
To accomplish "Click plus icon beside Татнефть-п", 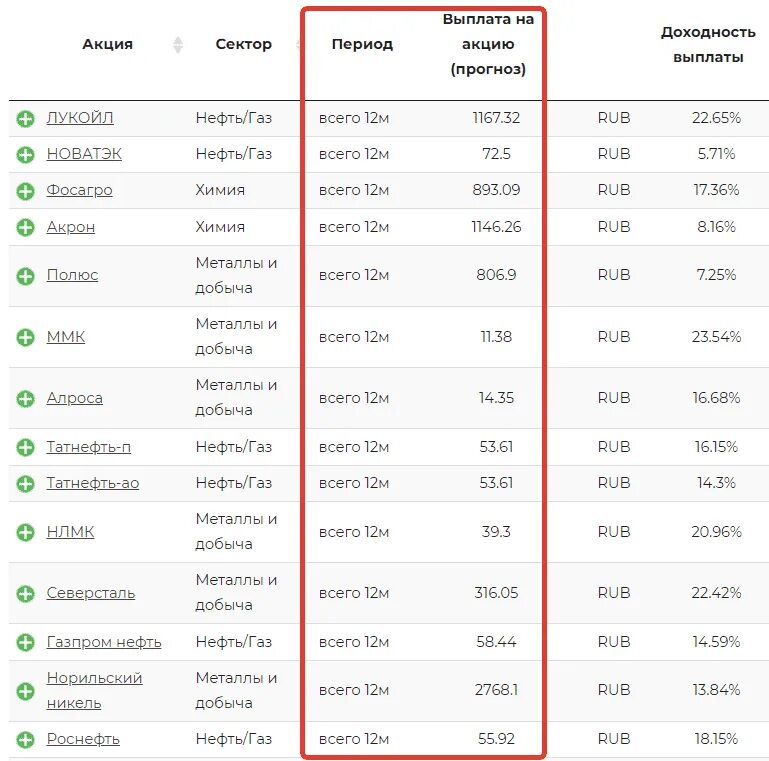I will 25,448.
